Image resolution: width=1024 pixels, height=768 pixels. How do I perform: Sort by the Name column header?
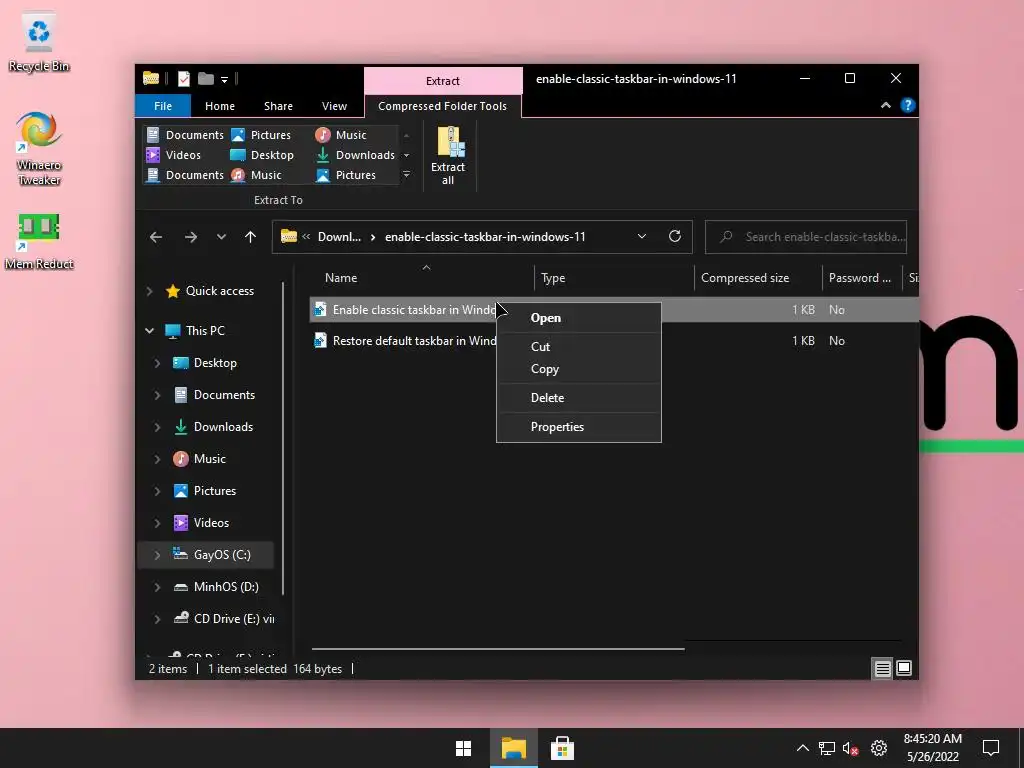coord(422,278)
